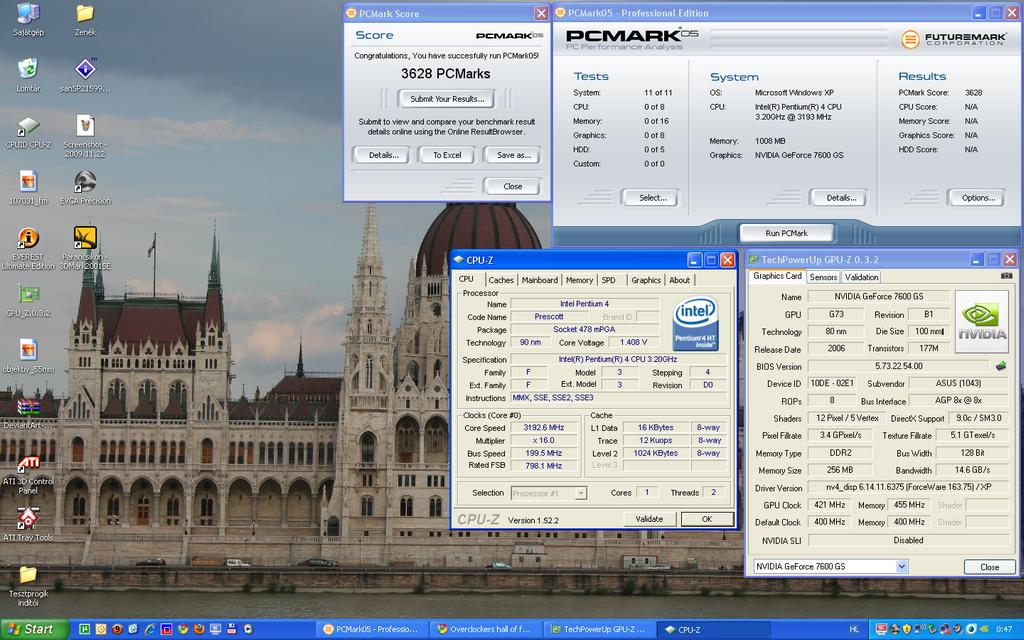Select the DeviantArt archive desktop icon
Image resolution: width=1024 pixels, height=640 pixels.
point(28,413)
